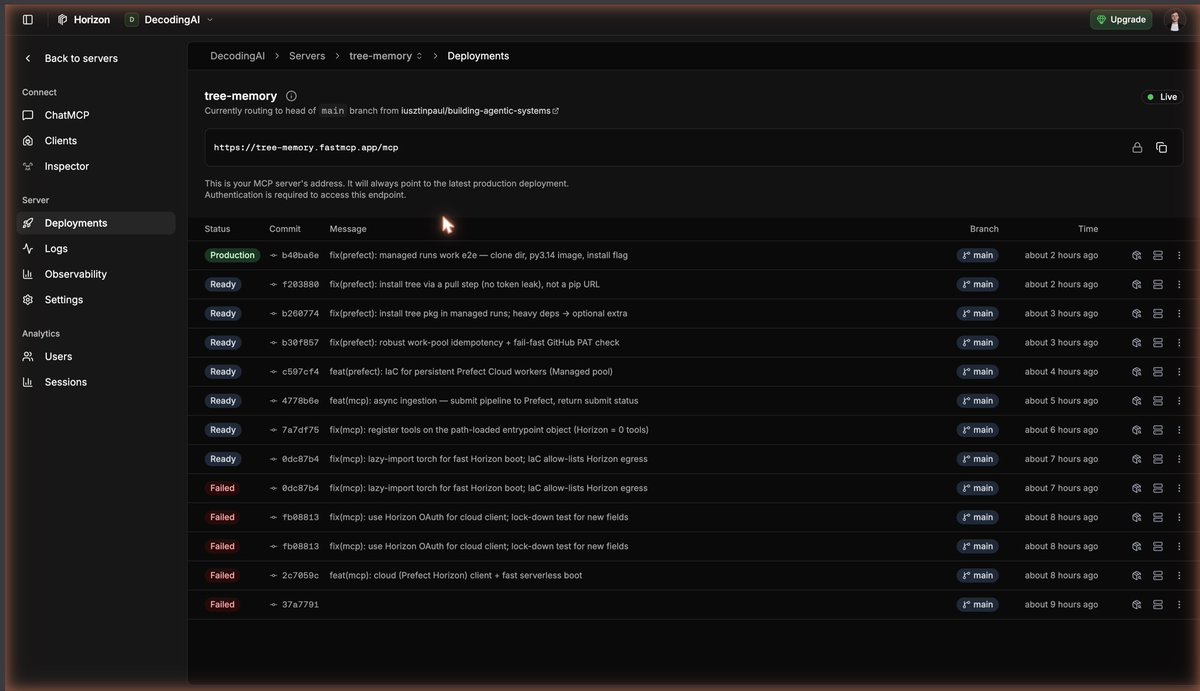The height and width of the screenshot is (691, 1200).
Task: Open the more options menu for commit b30f857
Action: tap(1179, 342)
